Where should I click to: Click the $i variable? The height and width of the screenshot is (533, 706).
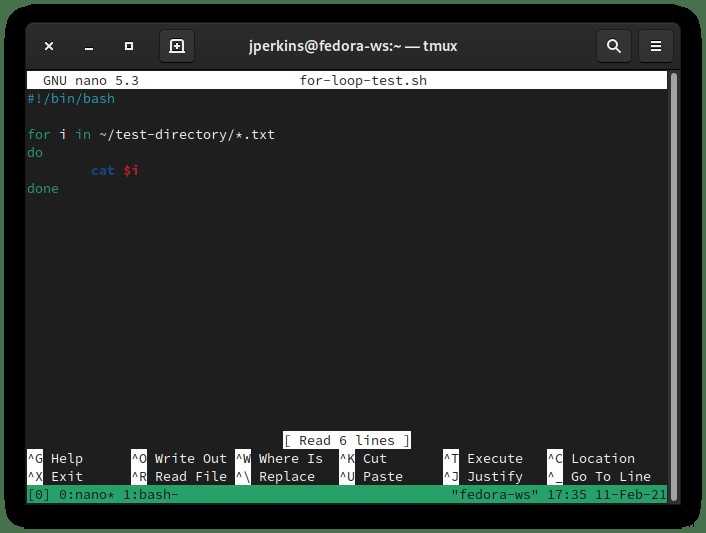pos(131,171)
